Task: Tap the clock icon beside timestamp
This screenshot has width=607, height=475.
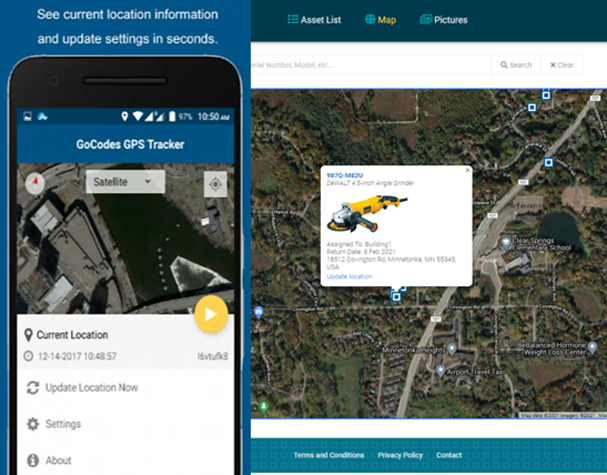Action: click(28, 356)
